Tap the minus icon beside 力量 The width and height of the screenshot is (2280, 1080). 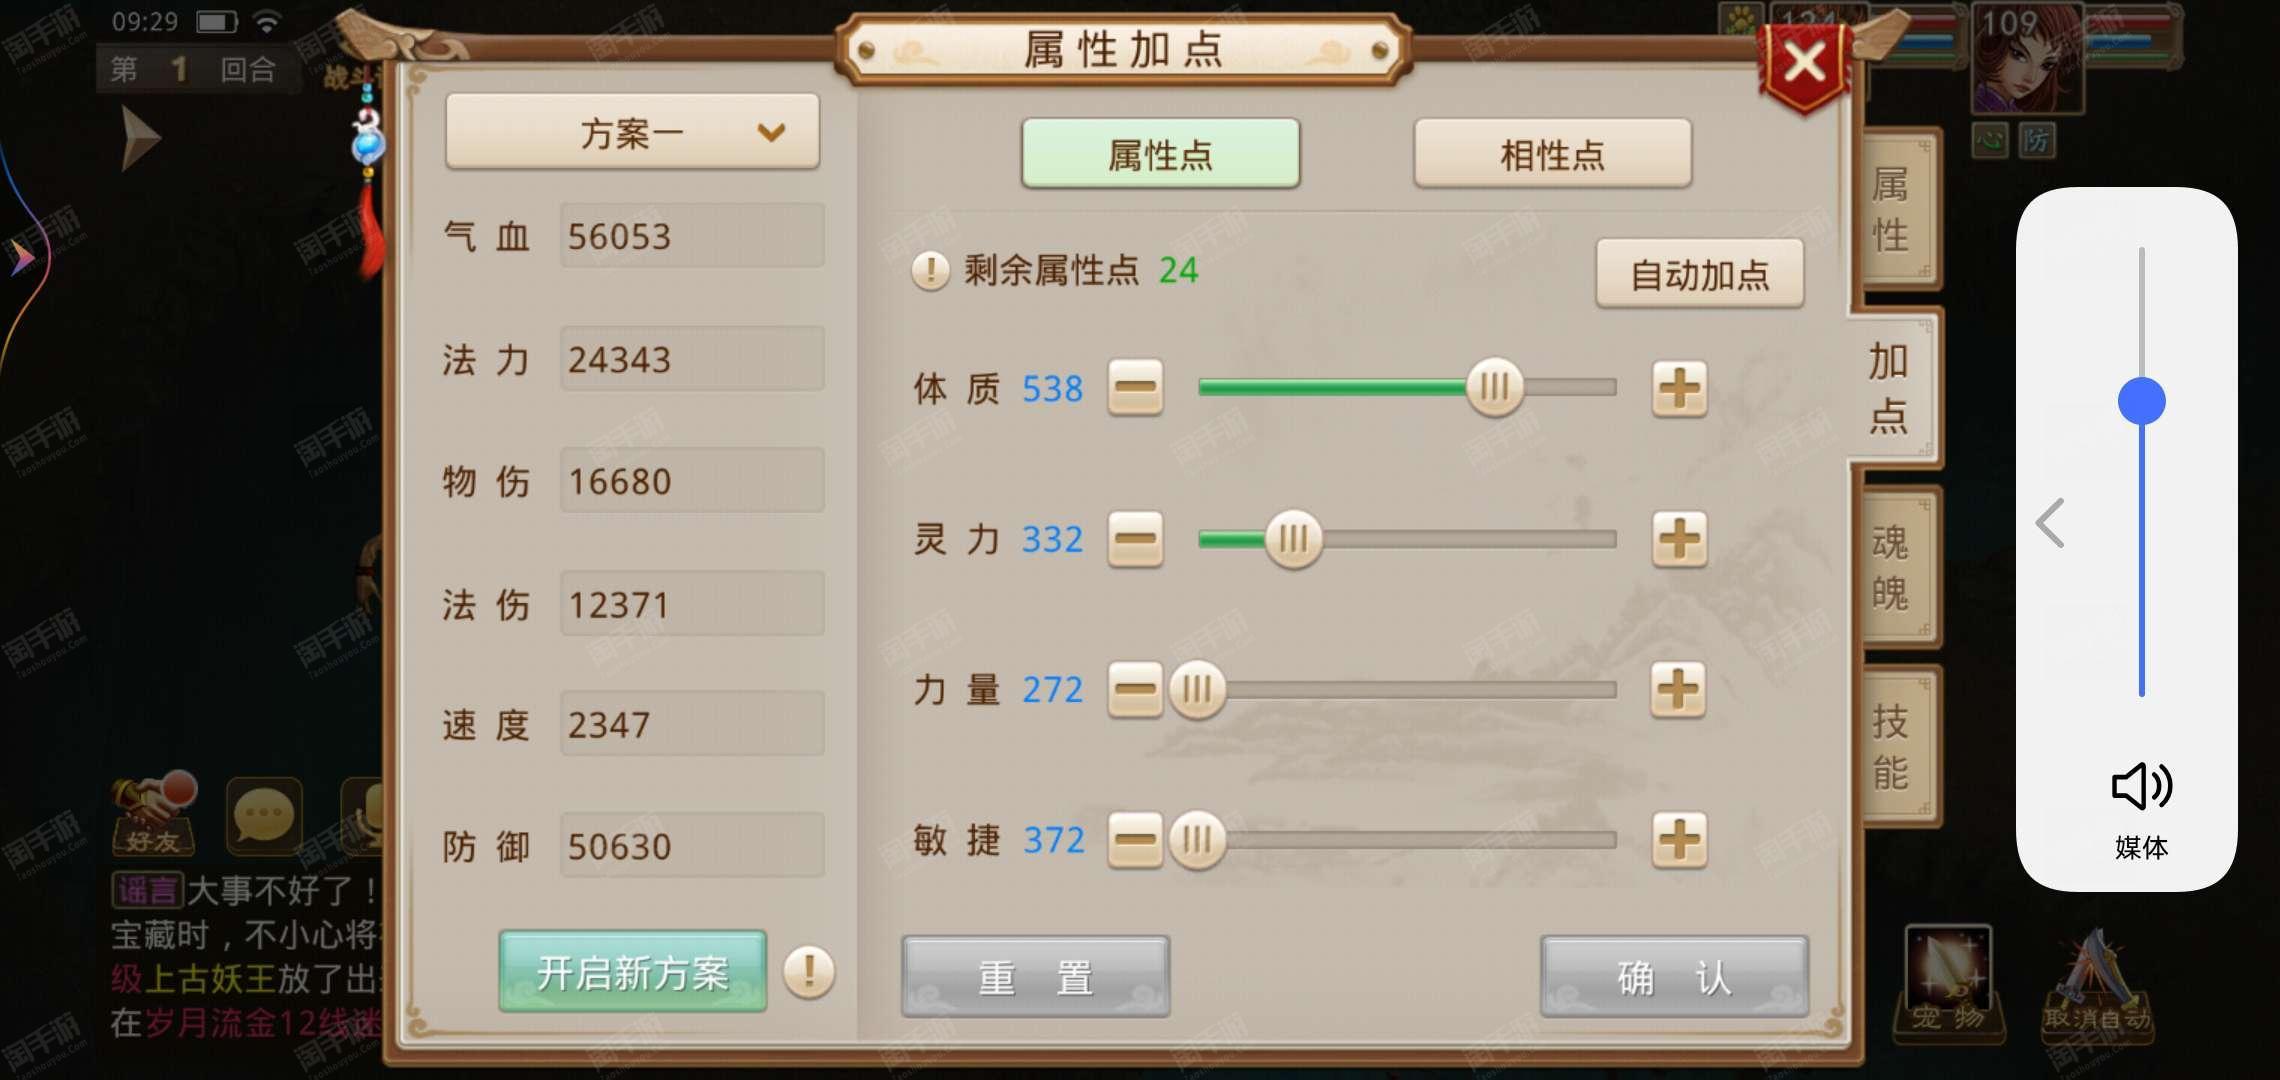click(1135, 689)
